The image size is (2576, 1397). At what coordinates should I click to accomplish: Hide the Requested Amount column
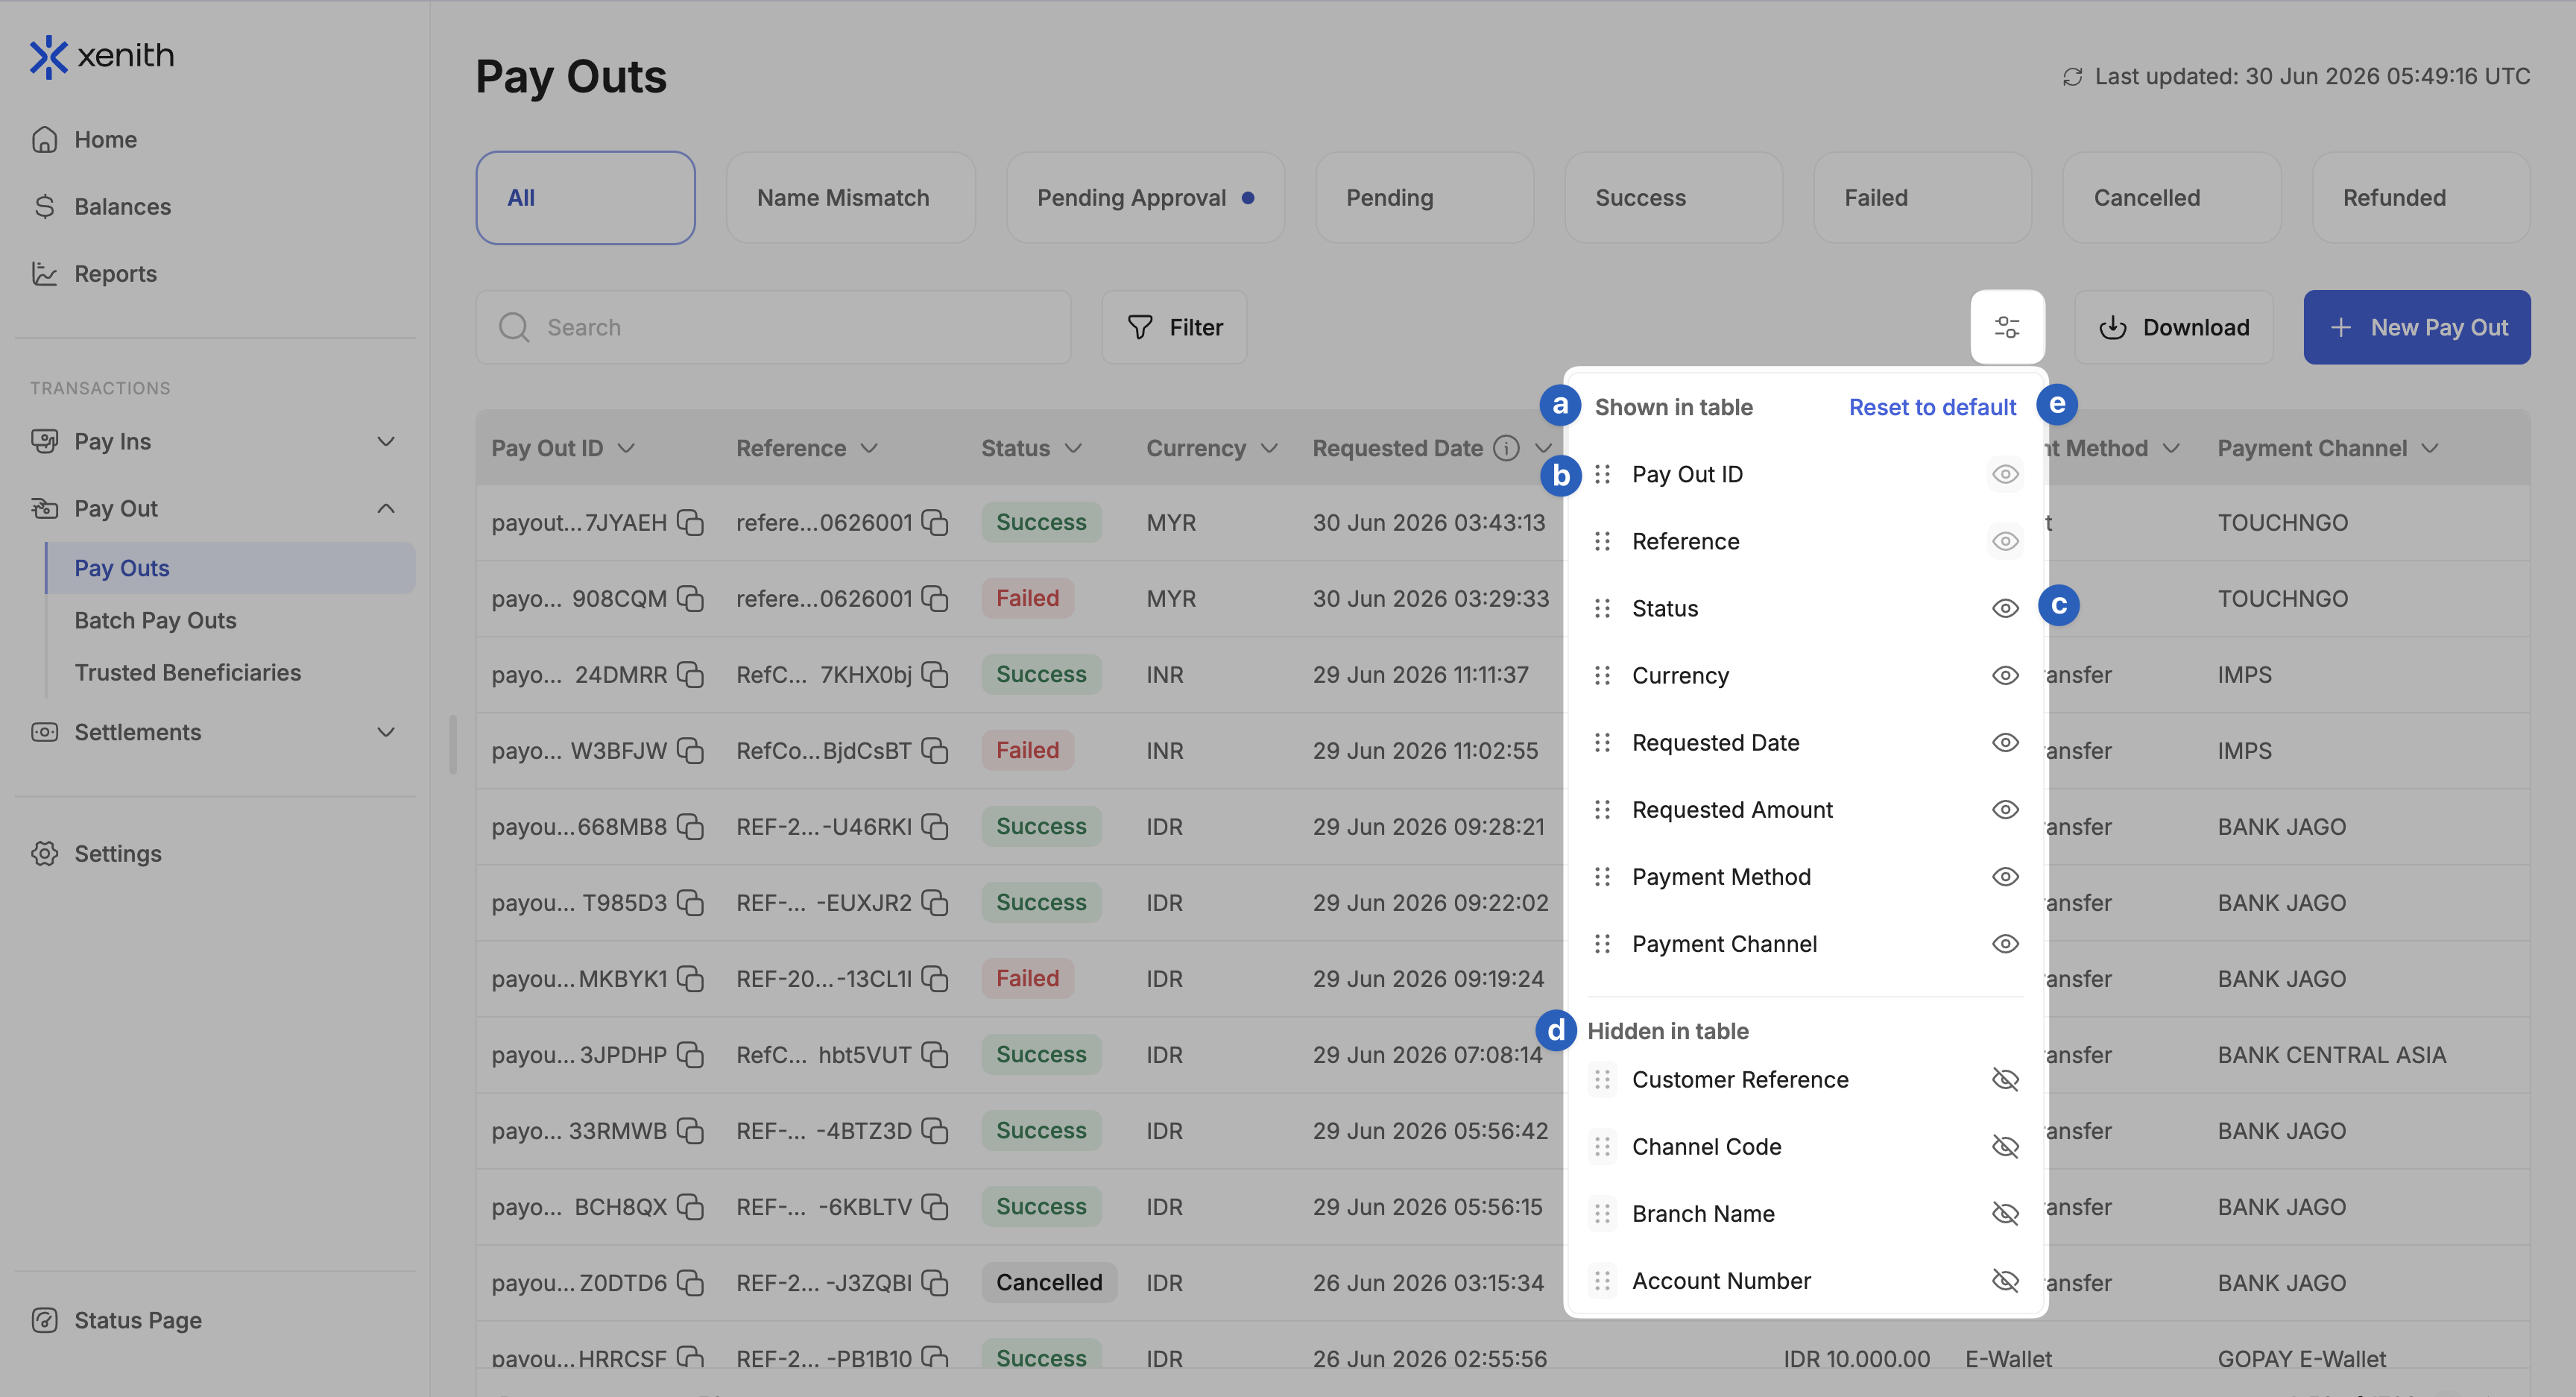[2005, 809]
